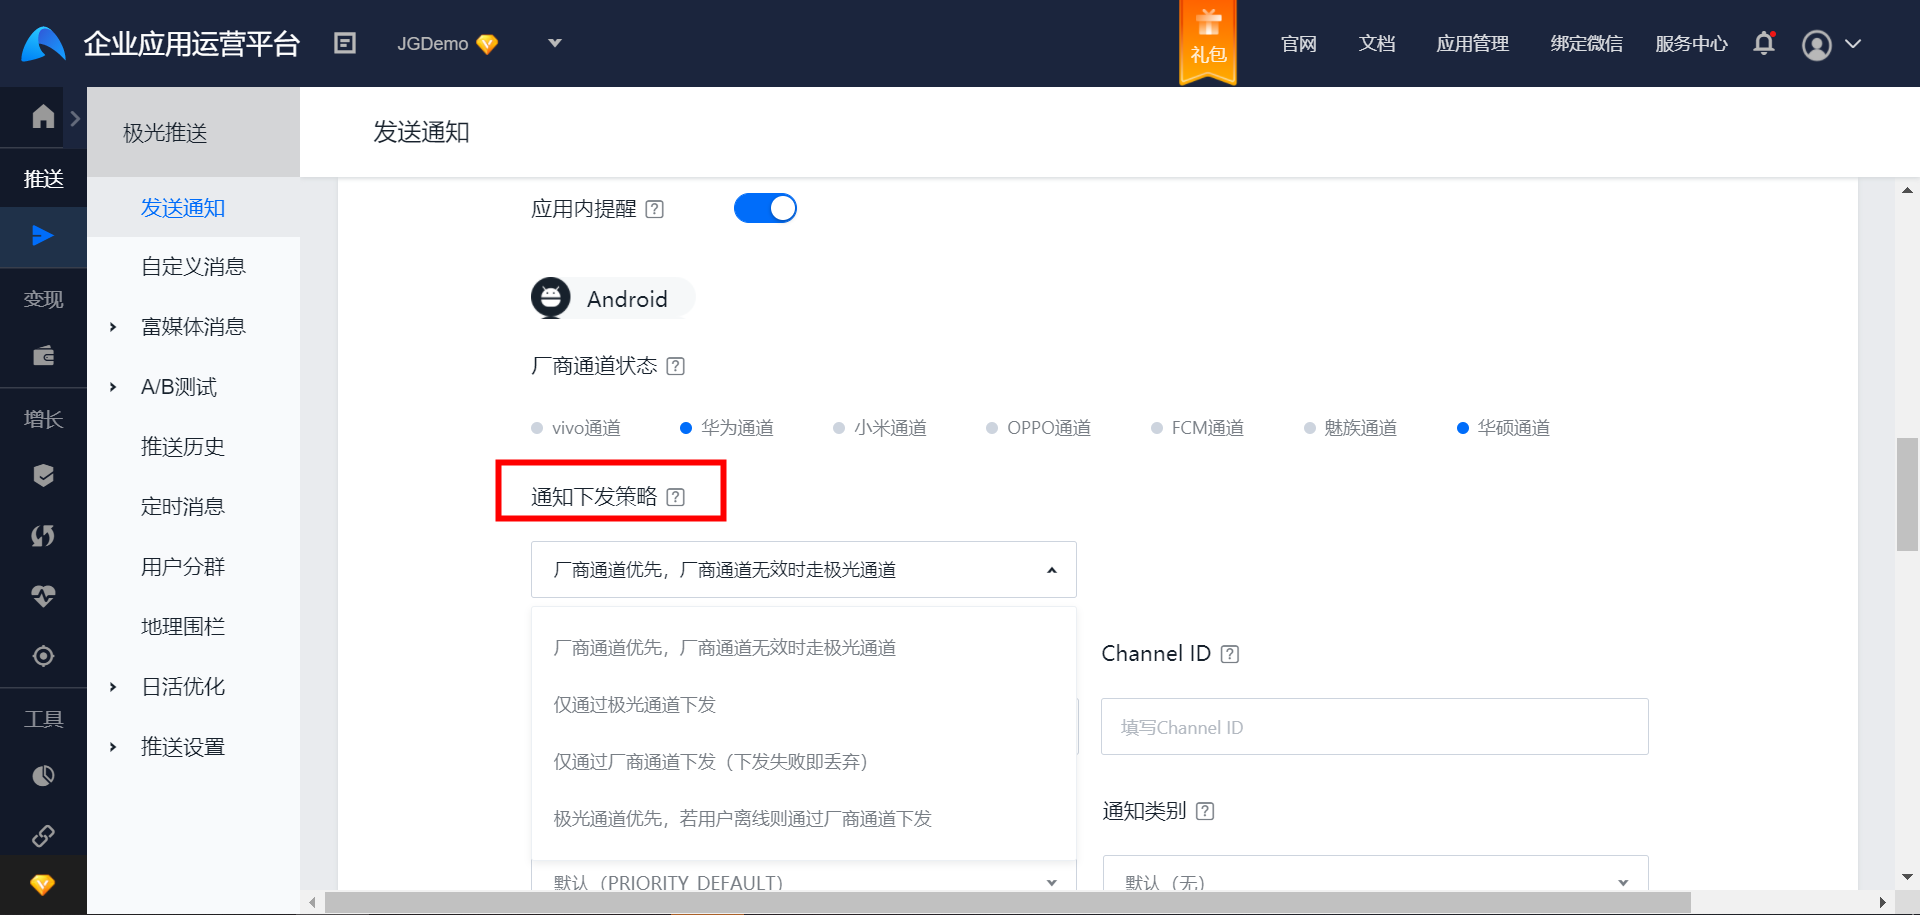
Task: Open the 礼包 gift banner
Action: tap(1208, 43)
